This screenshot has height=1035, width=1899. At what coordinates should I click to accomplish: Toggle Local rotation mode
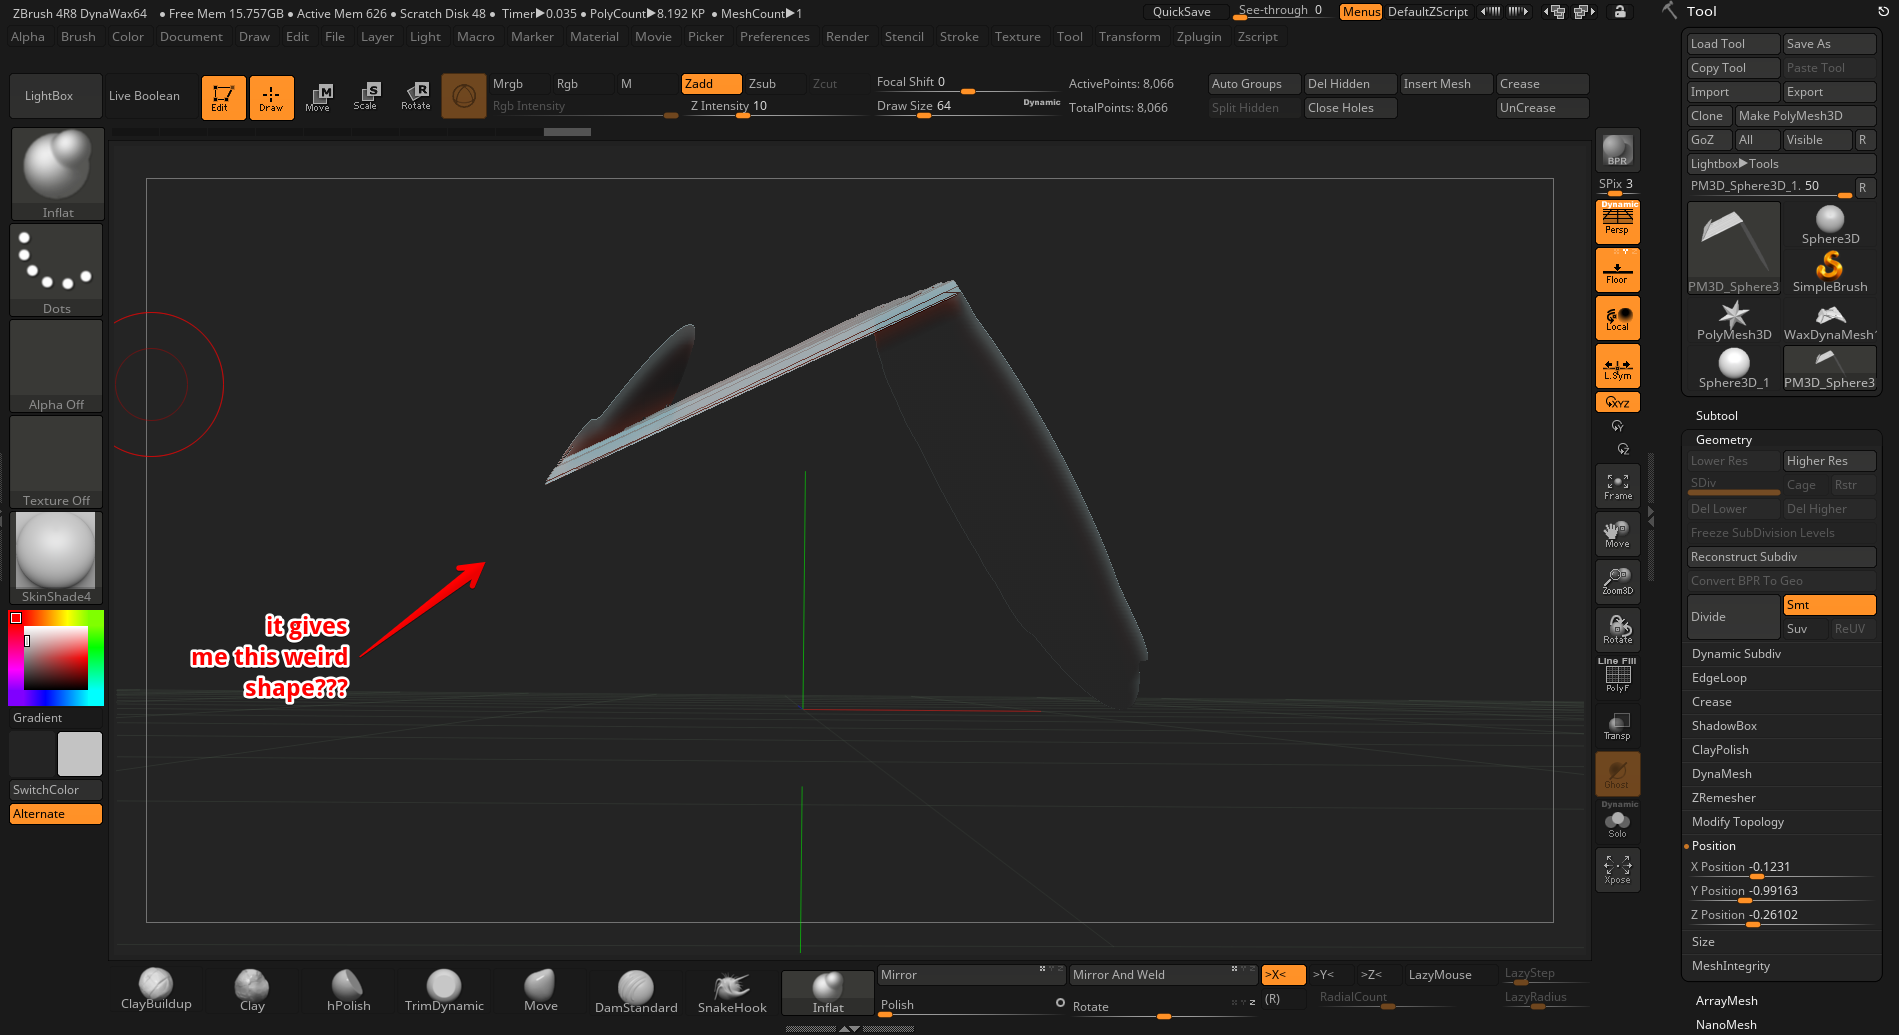(1617, 318)
